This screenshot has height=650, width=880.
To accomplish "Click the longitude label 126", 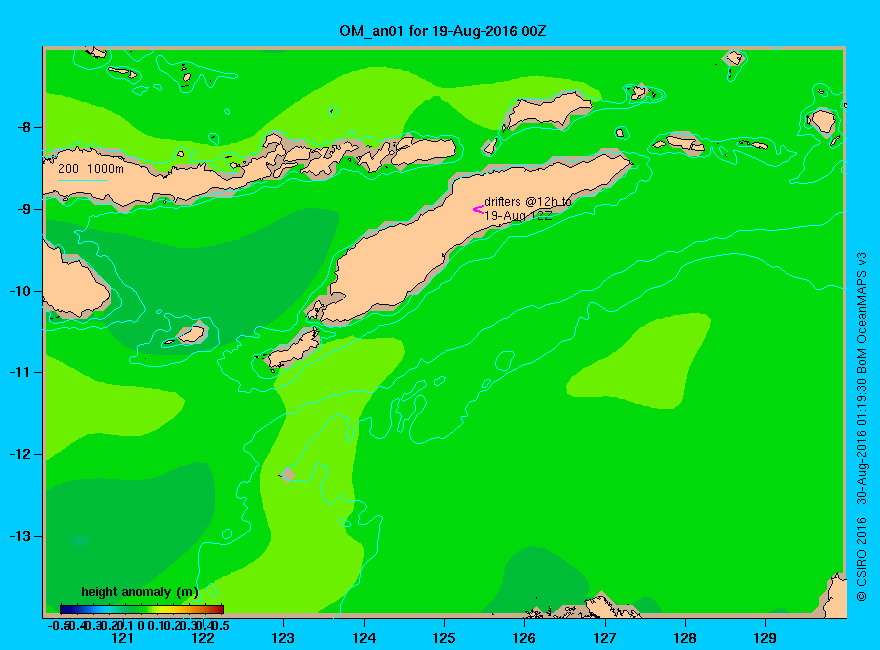I will [524, 638].
